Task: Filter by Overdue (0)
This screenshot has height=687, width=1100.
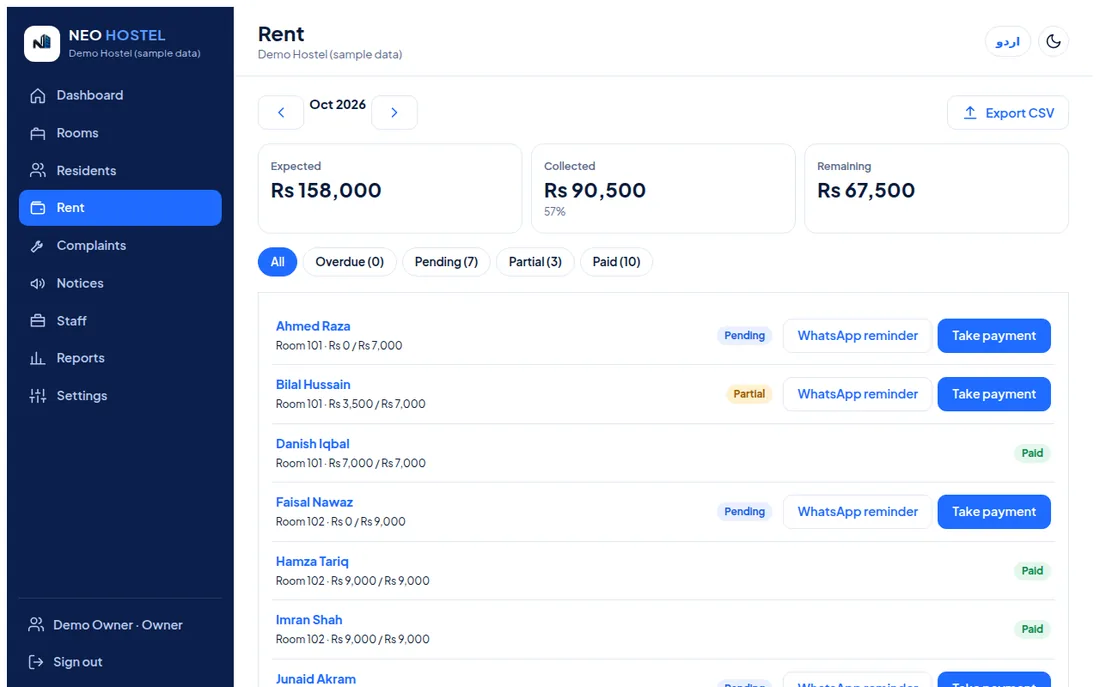Action: pos(349,262)
